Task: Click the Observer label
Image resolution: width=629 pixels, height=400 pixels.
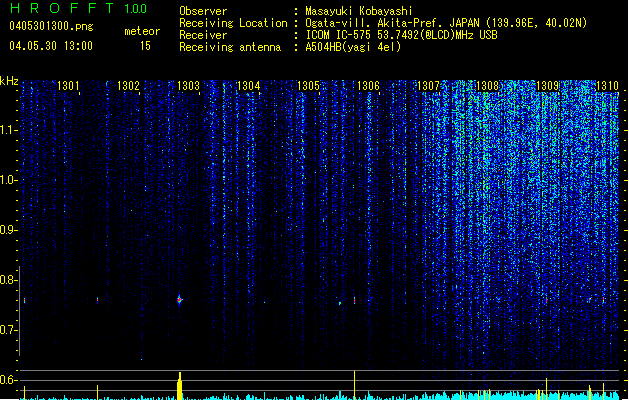Action: click(203, 11)
